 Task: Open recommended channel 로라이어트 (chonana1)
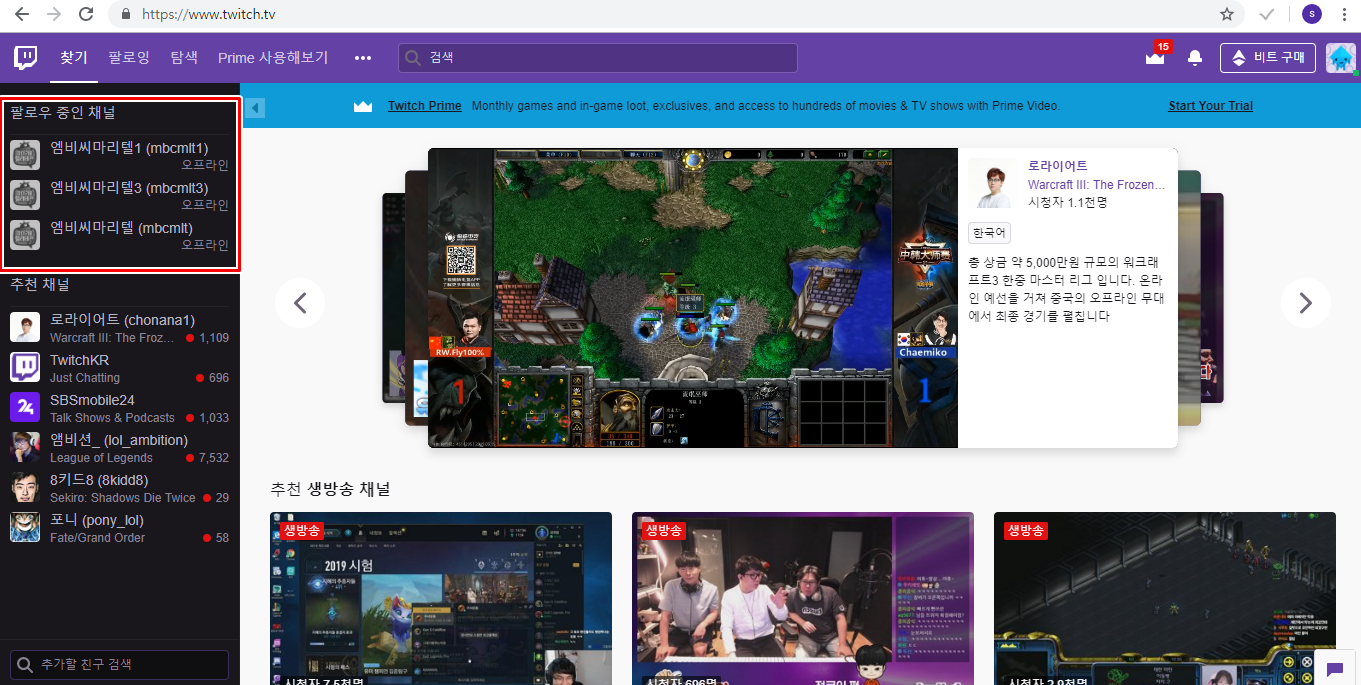click(x=120, y=328)
